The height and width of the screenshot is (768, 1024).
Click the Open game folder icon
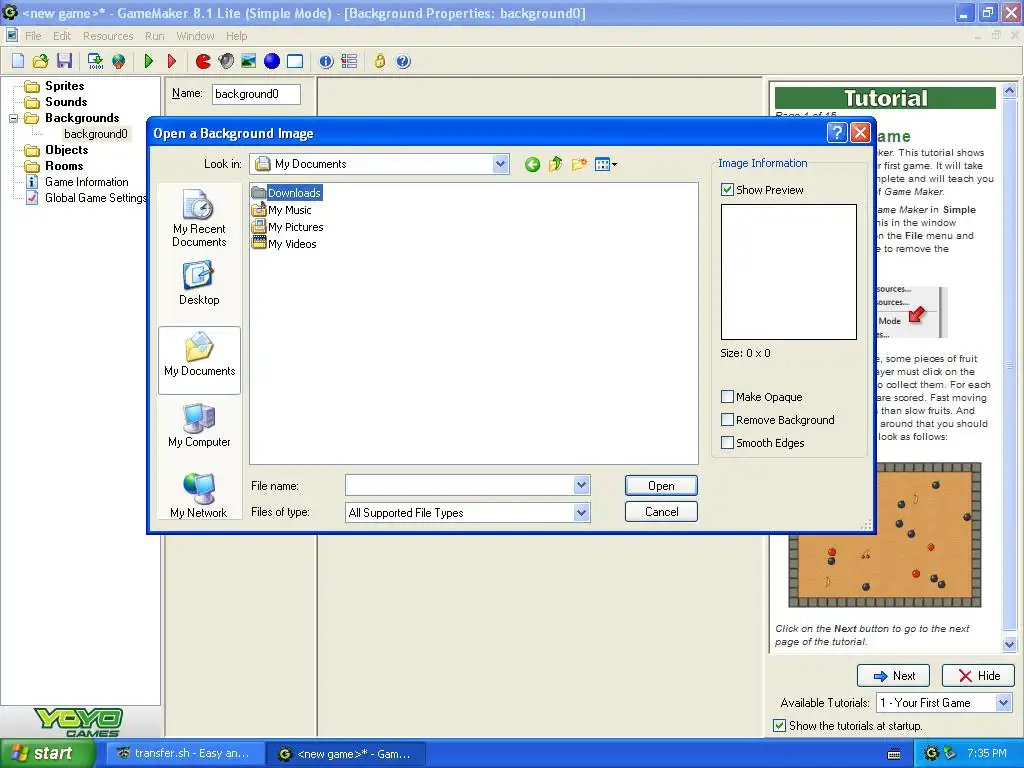[40, 61]
